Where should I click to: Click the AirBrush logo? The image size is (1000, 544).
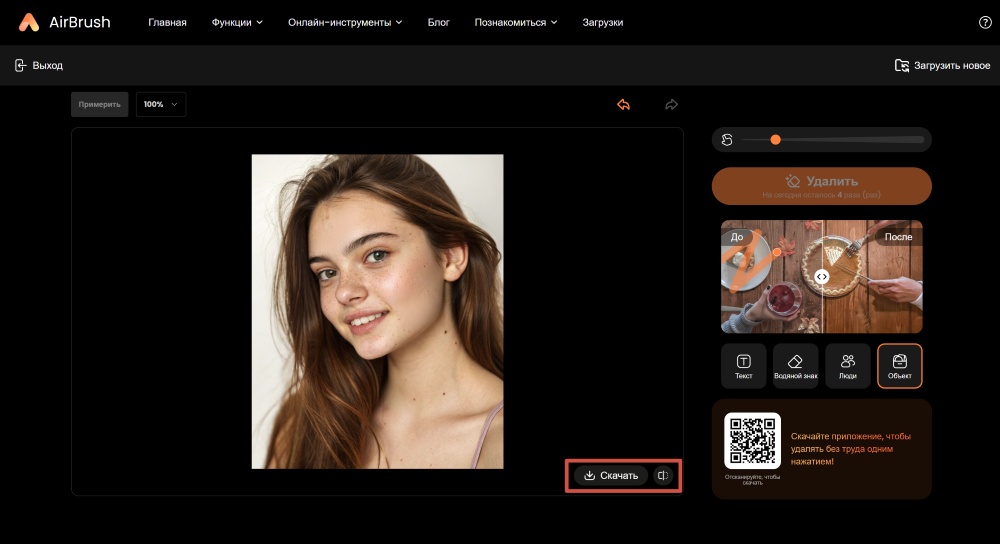(64, 22)
